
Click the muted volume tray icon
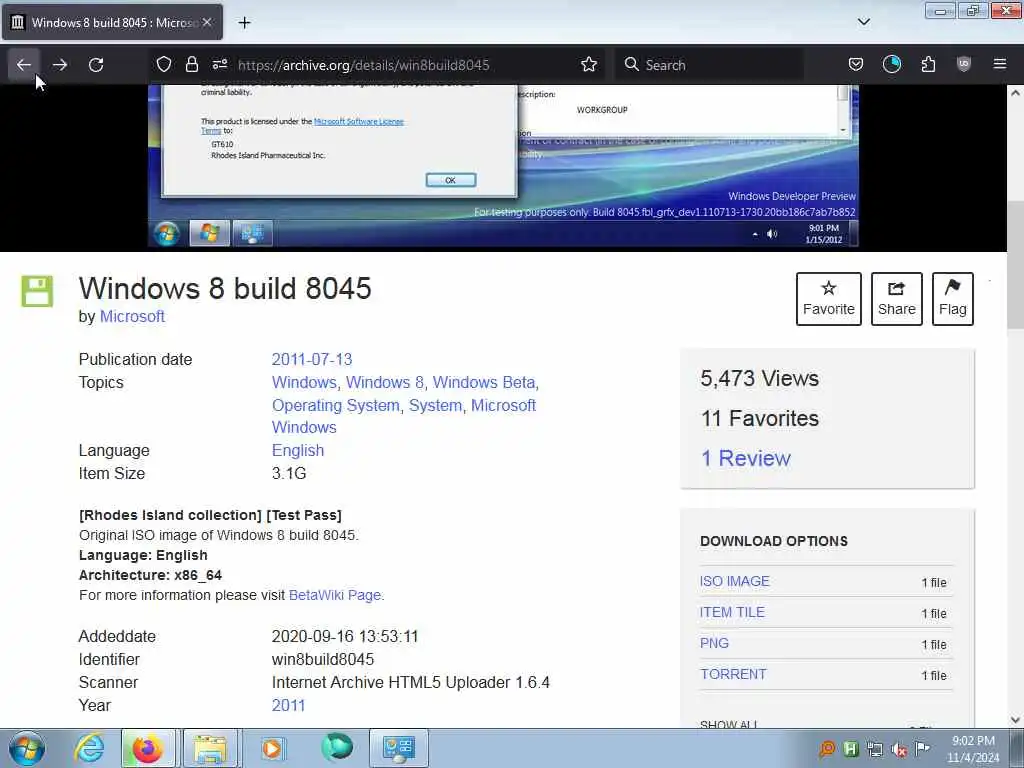(x=899, y=750)
